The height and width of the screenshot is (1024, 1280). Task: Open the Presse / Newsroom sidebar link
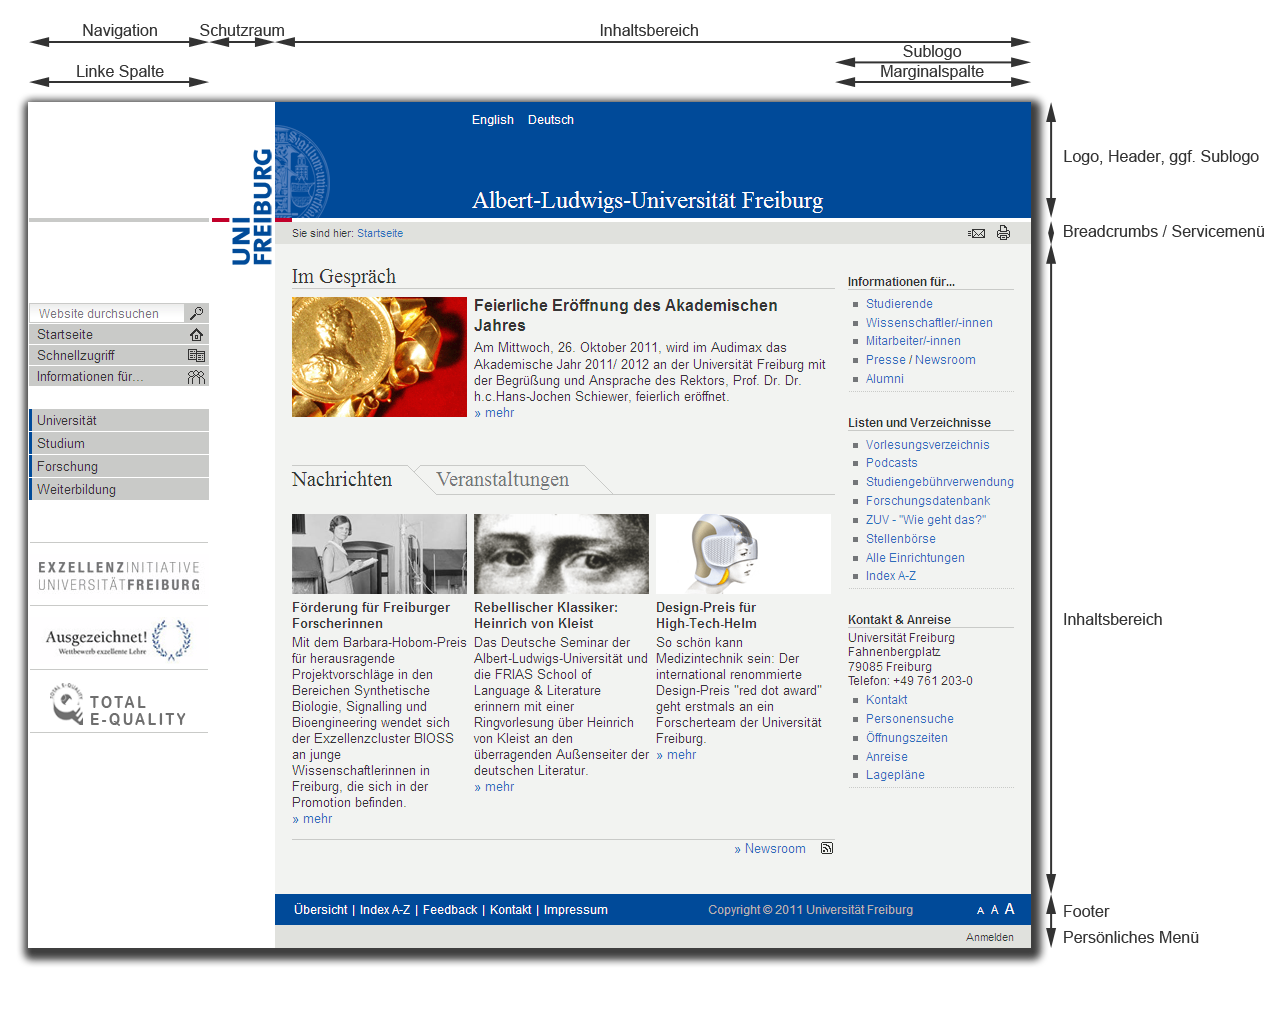tap(921, 360)
